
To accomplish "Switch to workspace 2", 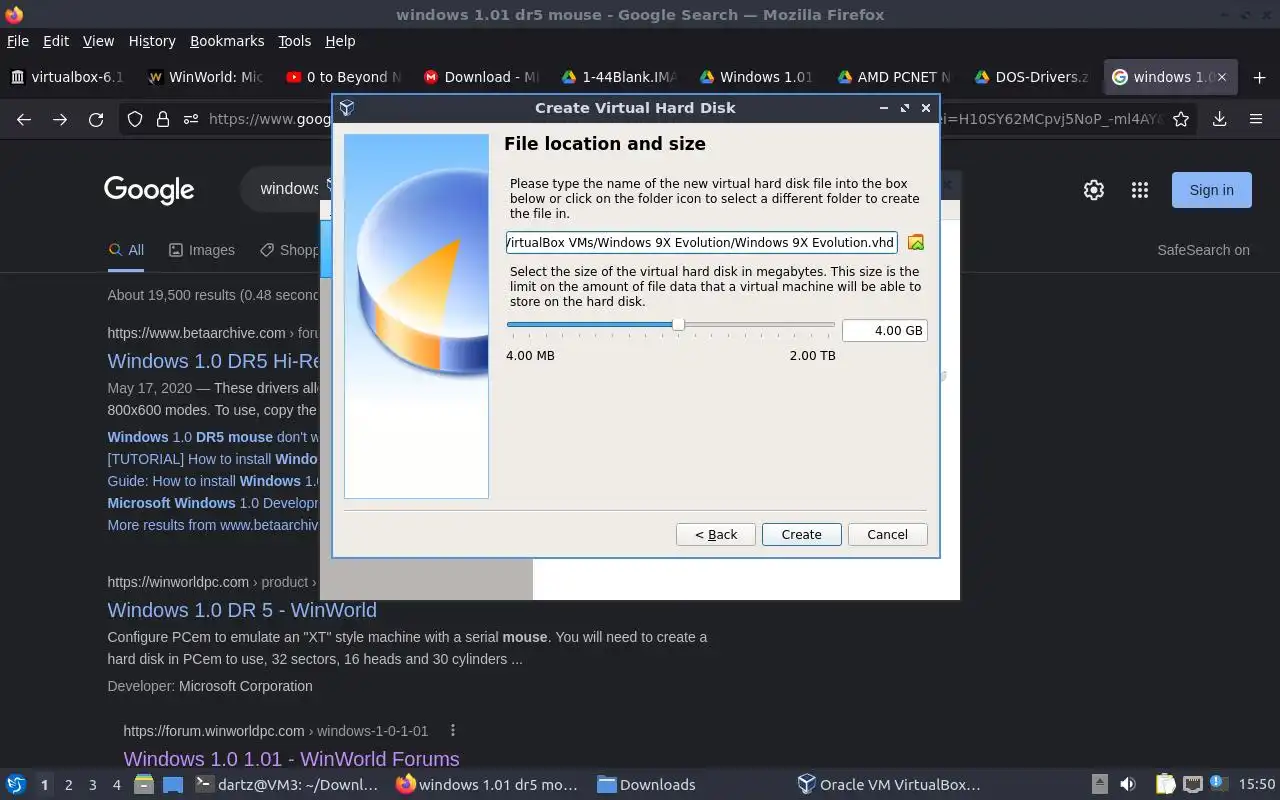I will click(x=68, y=785).
